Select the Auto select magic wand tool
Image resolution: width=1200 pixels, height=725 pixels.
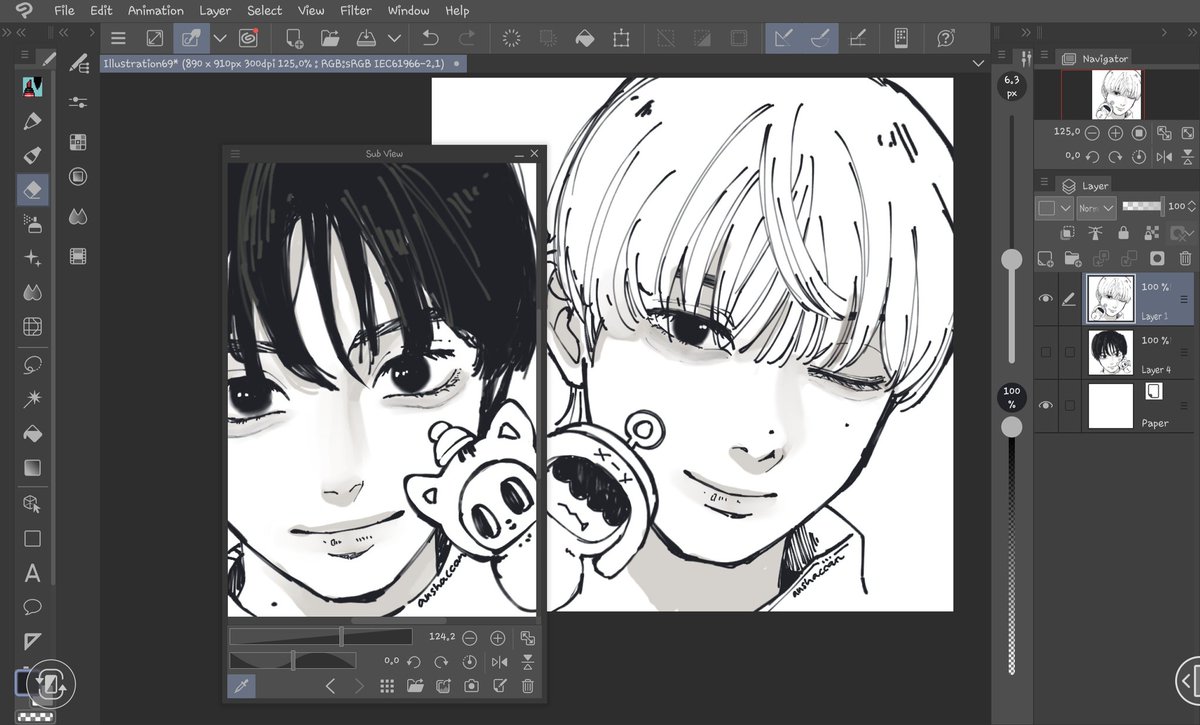(32, 399)
